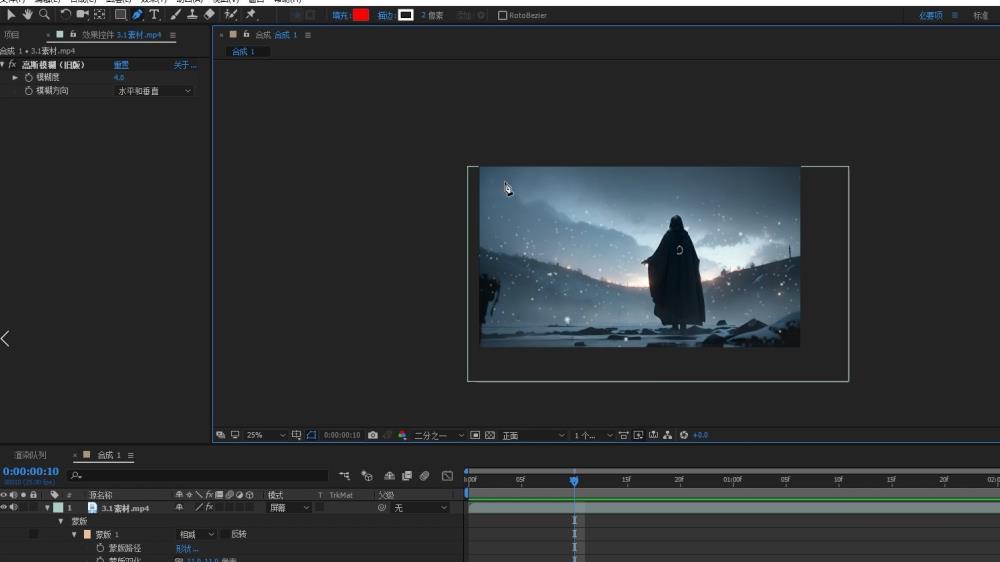Click the parent pick whip for 3.1素材.mp4
The height and width of the screenshot is (562, 1000).
coord(382,508)
